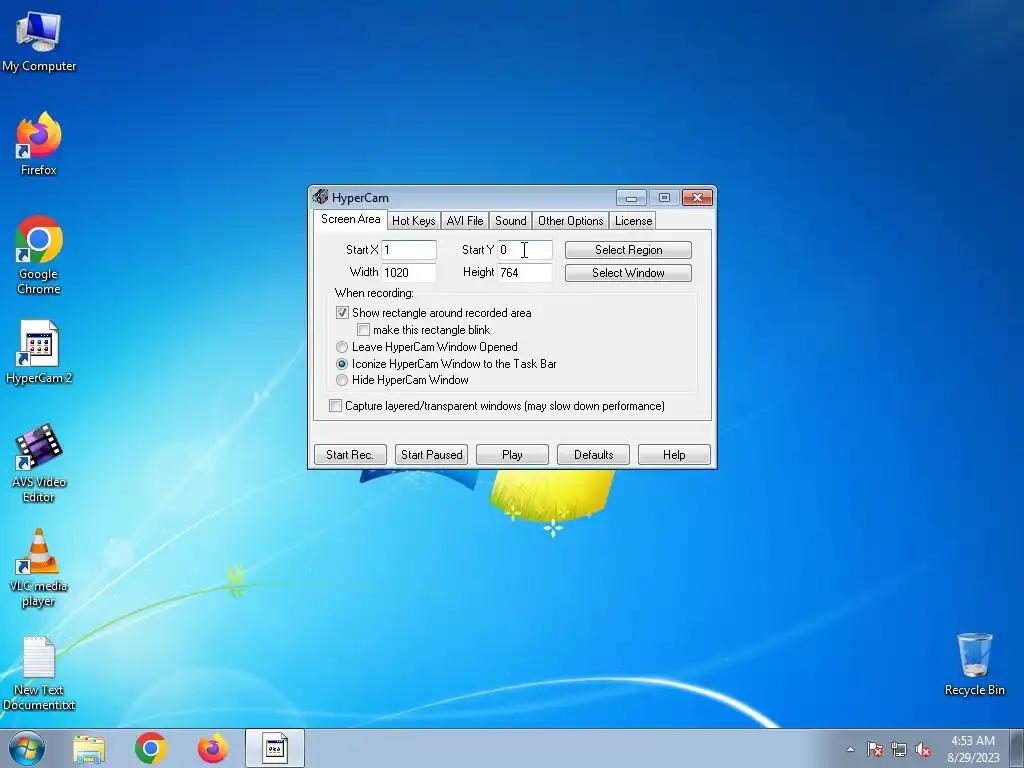
Task: Open HyperCam Help button
Action: click(674, 455)
